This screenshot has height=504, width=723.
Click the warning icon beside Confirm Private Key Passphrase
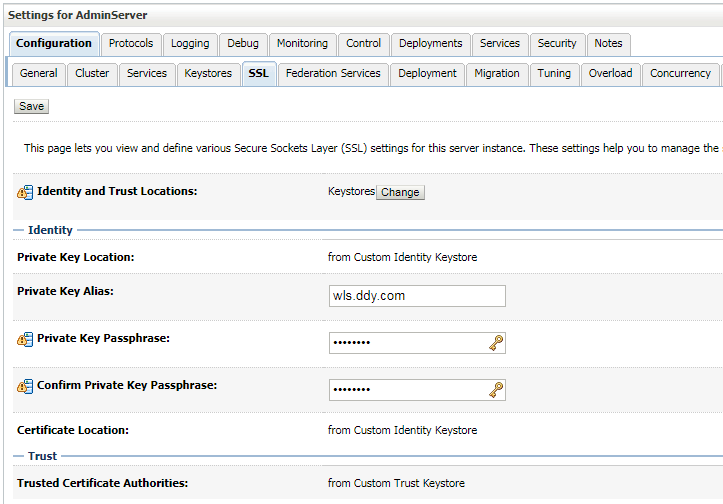(x=25, y=386)
